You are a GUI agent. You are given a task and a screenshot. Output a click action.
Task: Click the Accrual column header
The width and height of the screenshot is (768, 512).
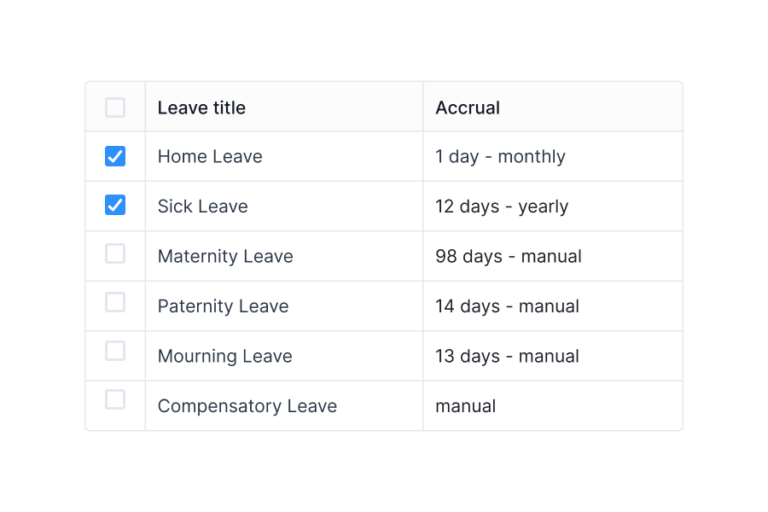click(x=467, y=108)
